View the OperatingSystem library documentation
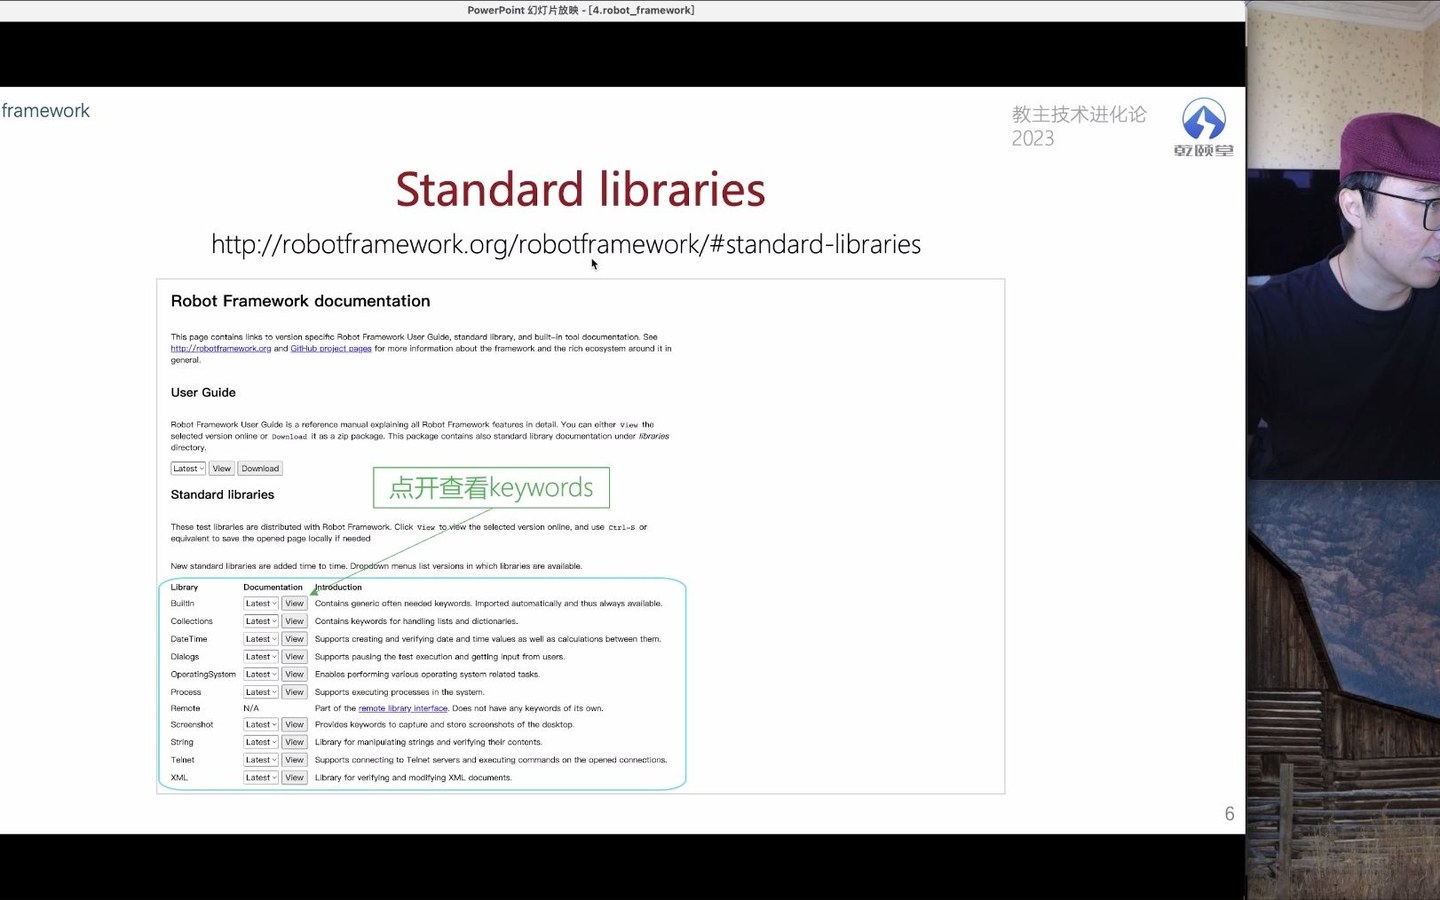This screenshot has width=1440, height=900. point(294,674)
